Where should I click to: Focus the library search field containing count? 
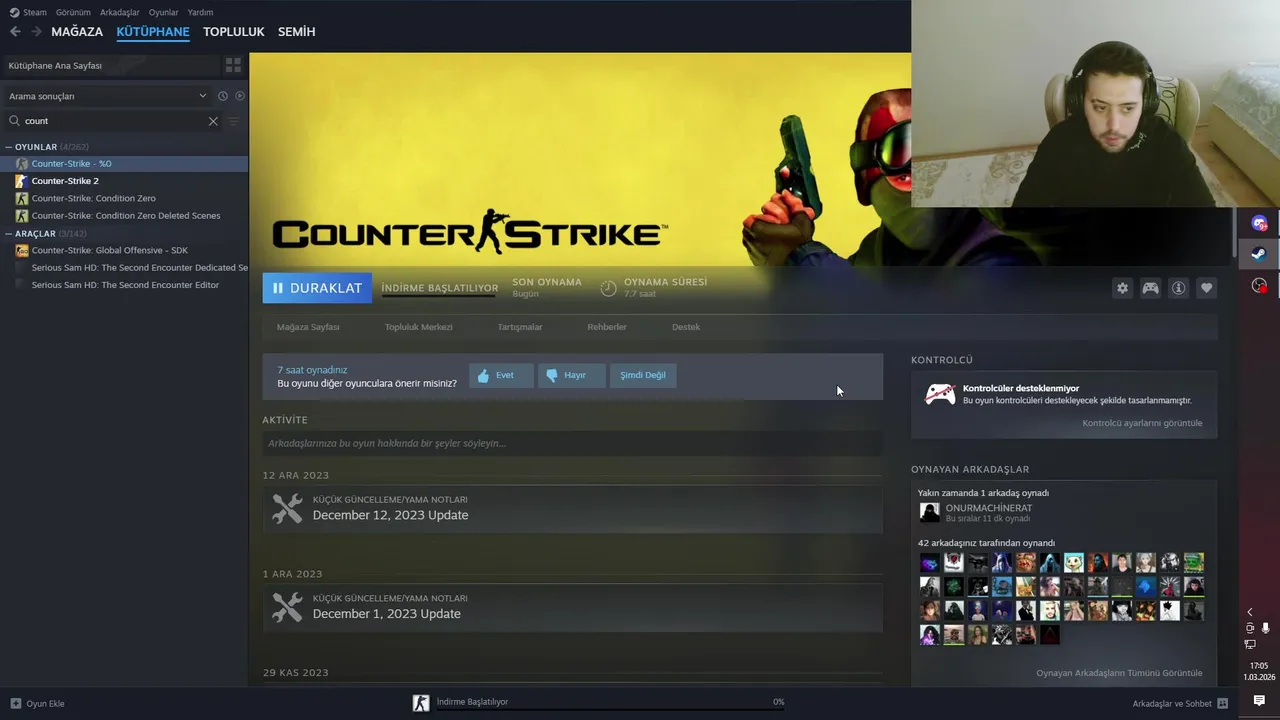[112, 121]
